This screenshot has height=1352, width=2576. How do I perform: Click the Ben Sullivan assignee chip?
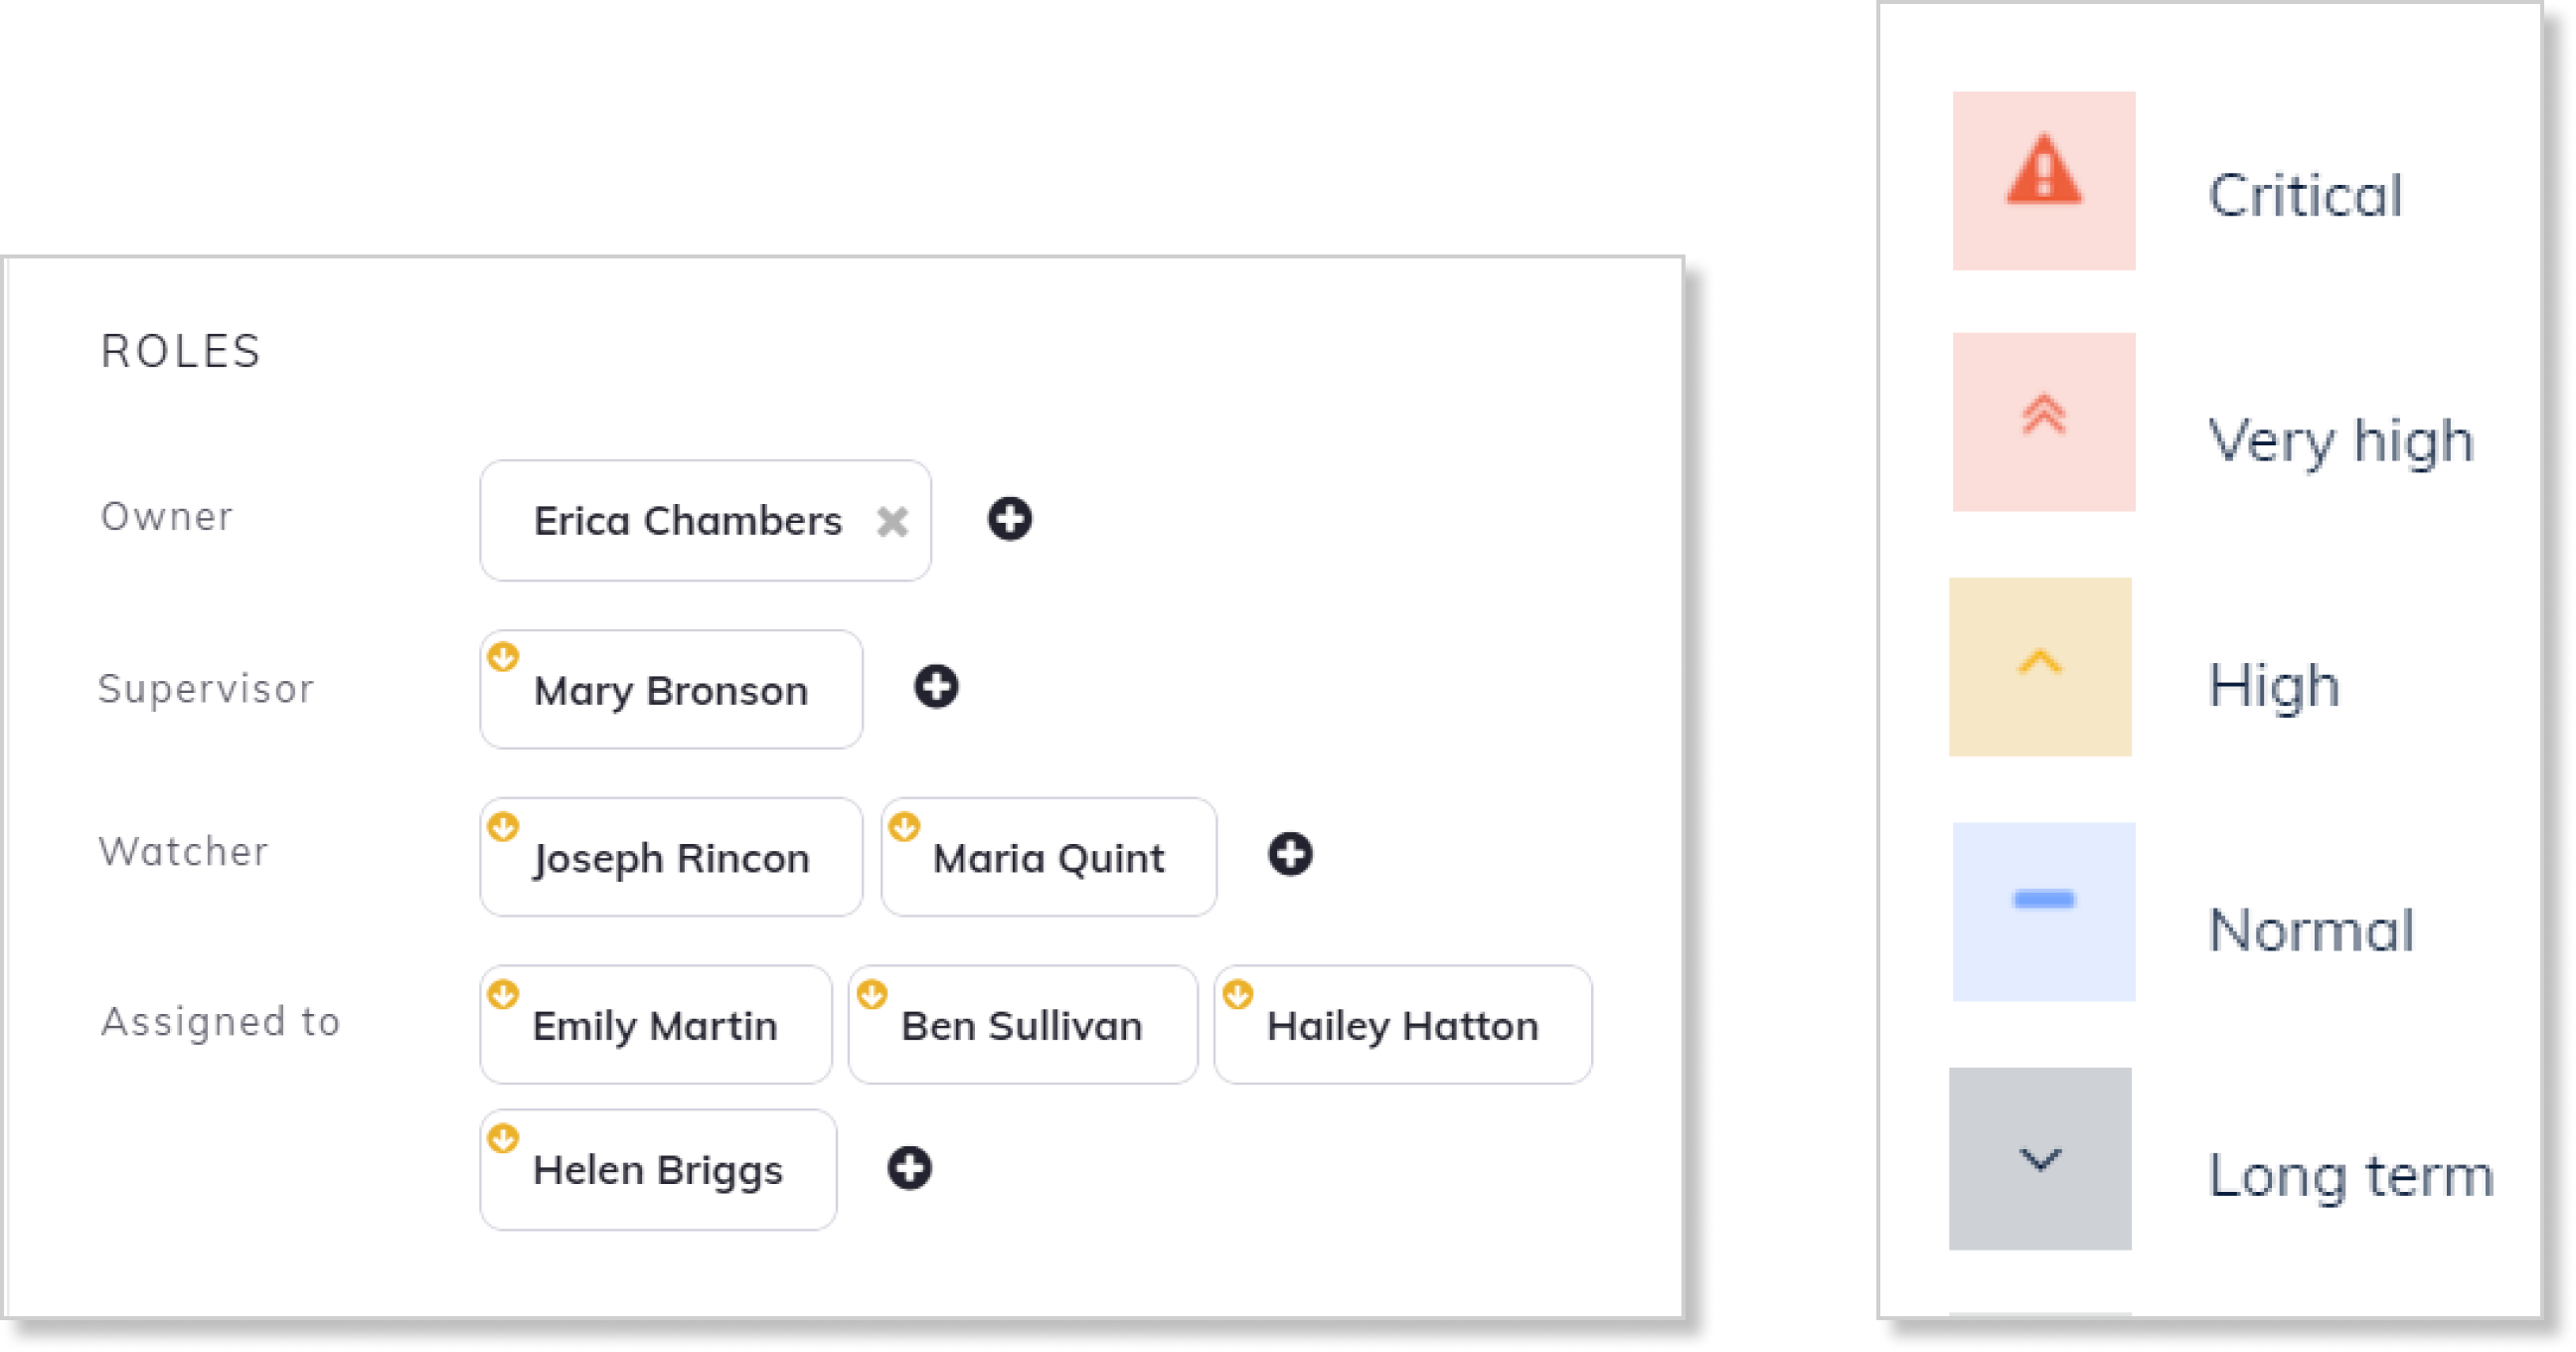pyautogui.click(x=1022, y=1024)
